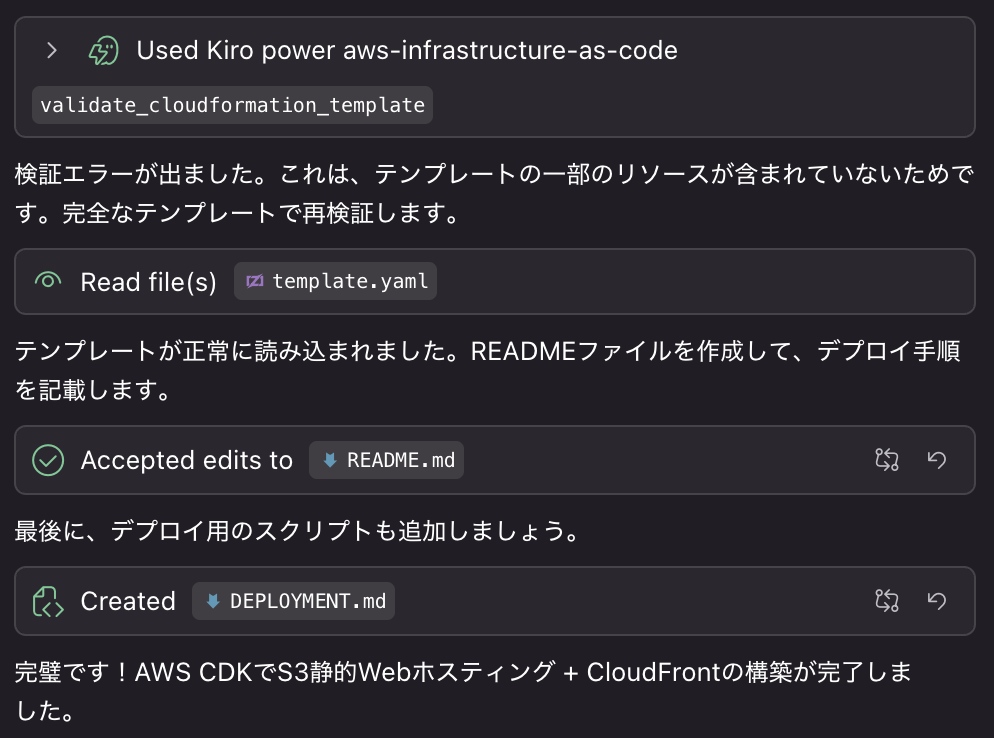Click the eye icon beside Read file(s)
Screen dimensions: 994x738
point(48,282)
